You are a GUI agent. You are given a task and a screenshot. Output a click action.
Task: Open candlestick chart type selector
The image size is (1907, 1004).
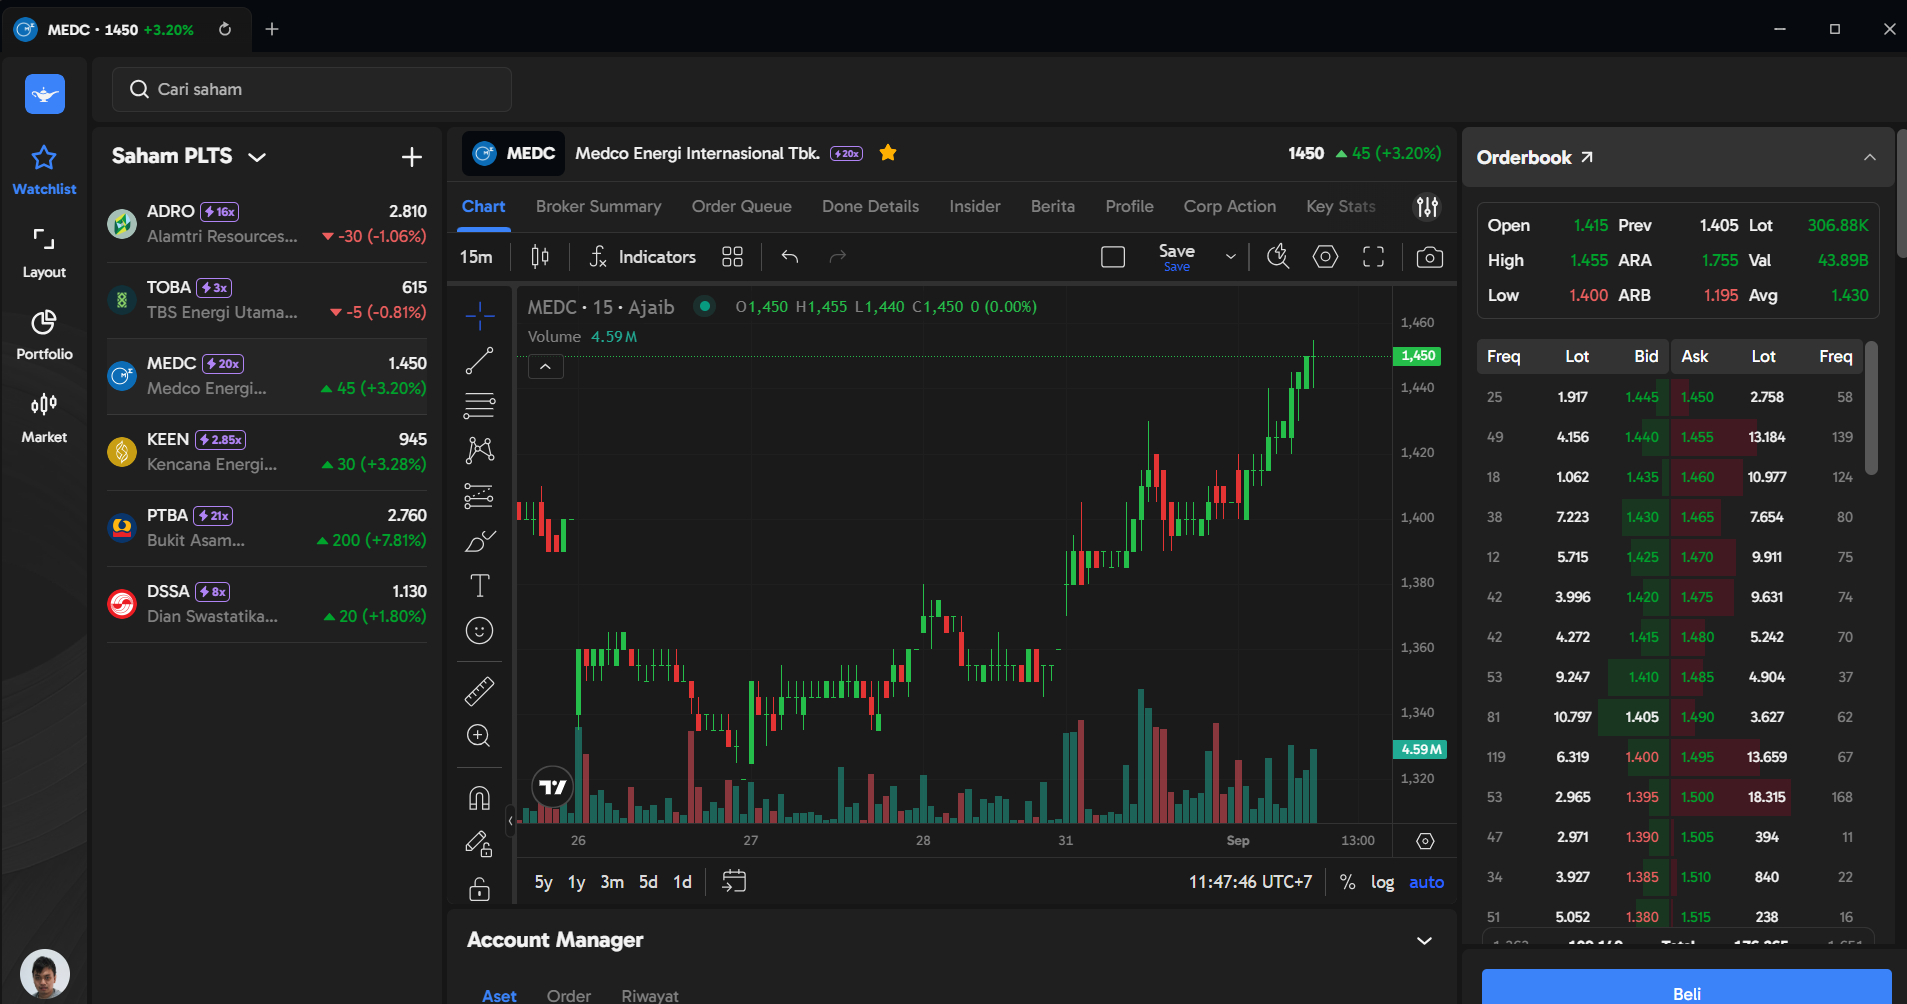(540, 257)
